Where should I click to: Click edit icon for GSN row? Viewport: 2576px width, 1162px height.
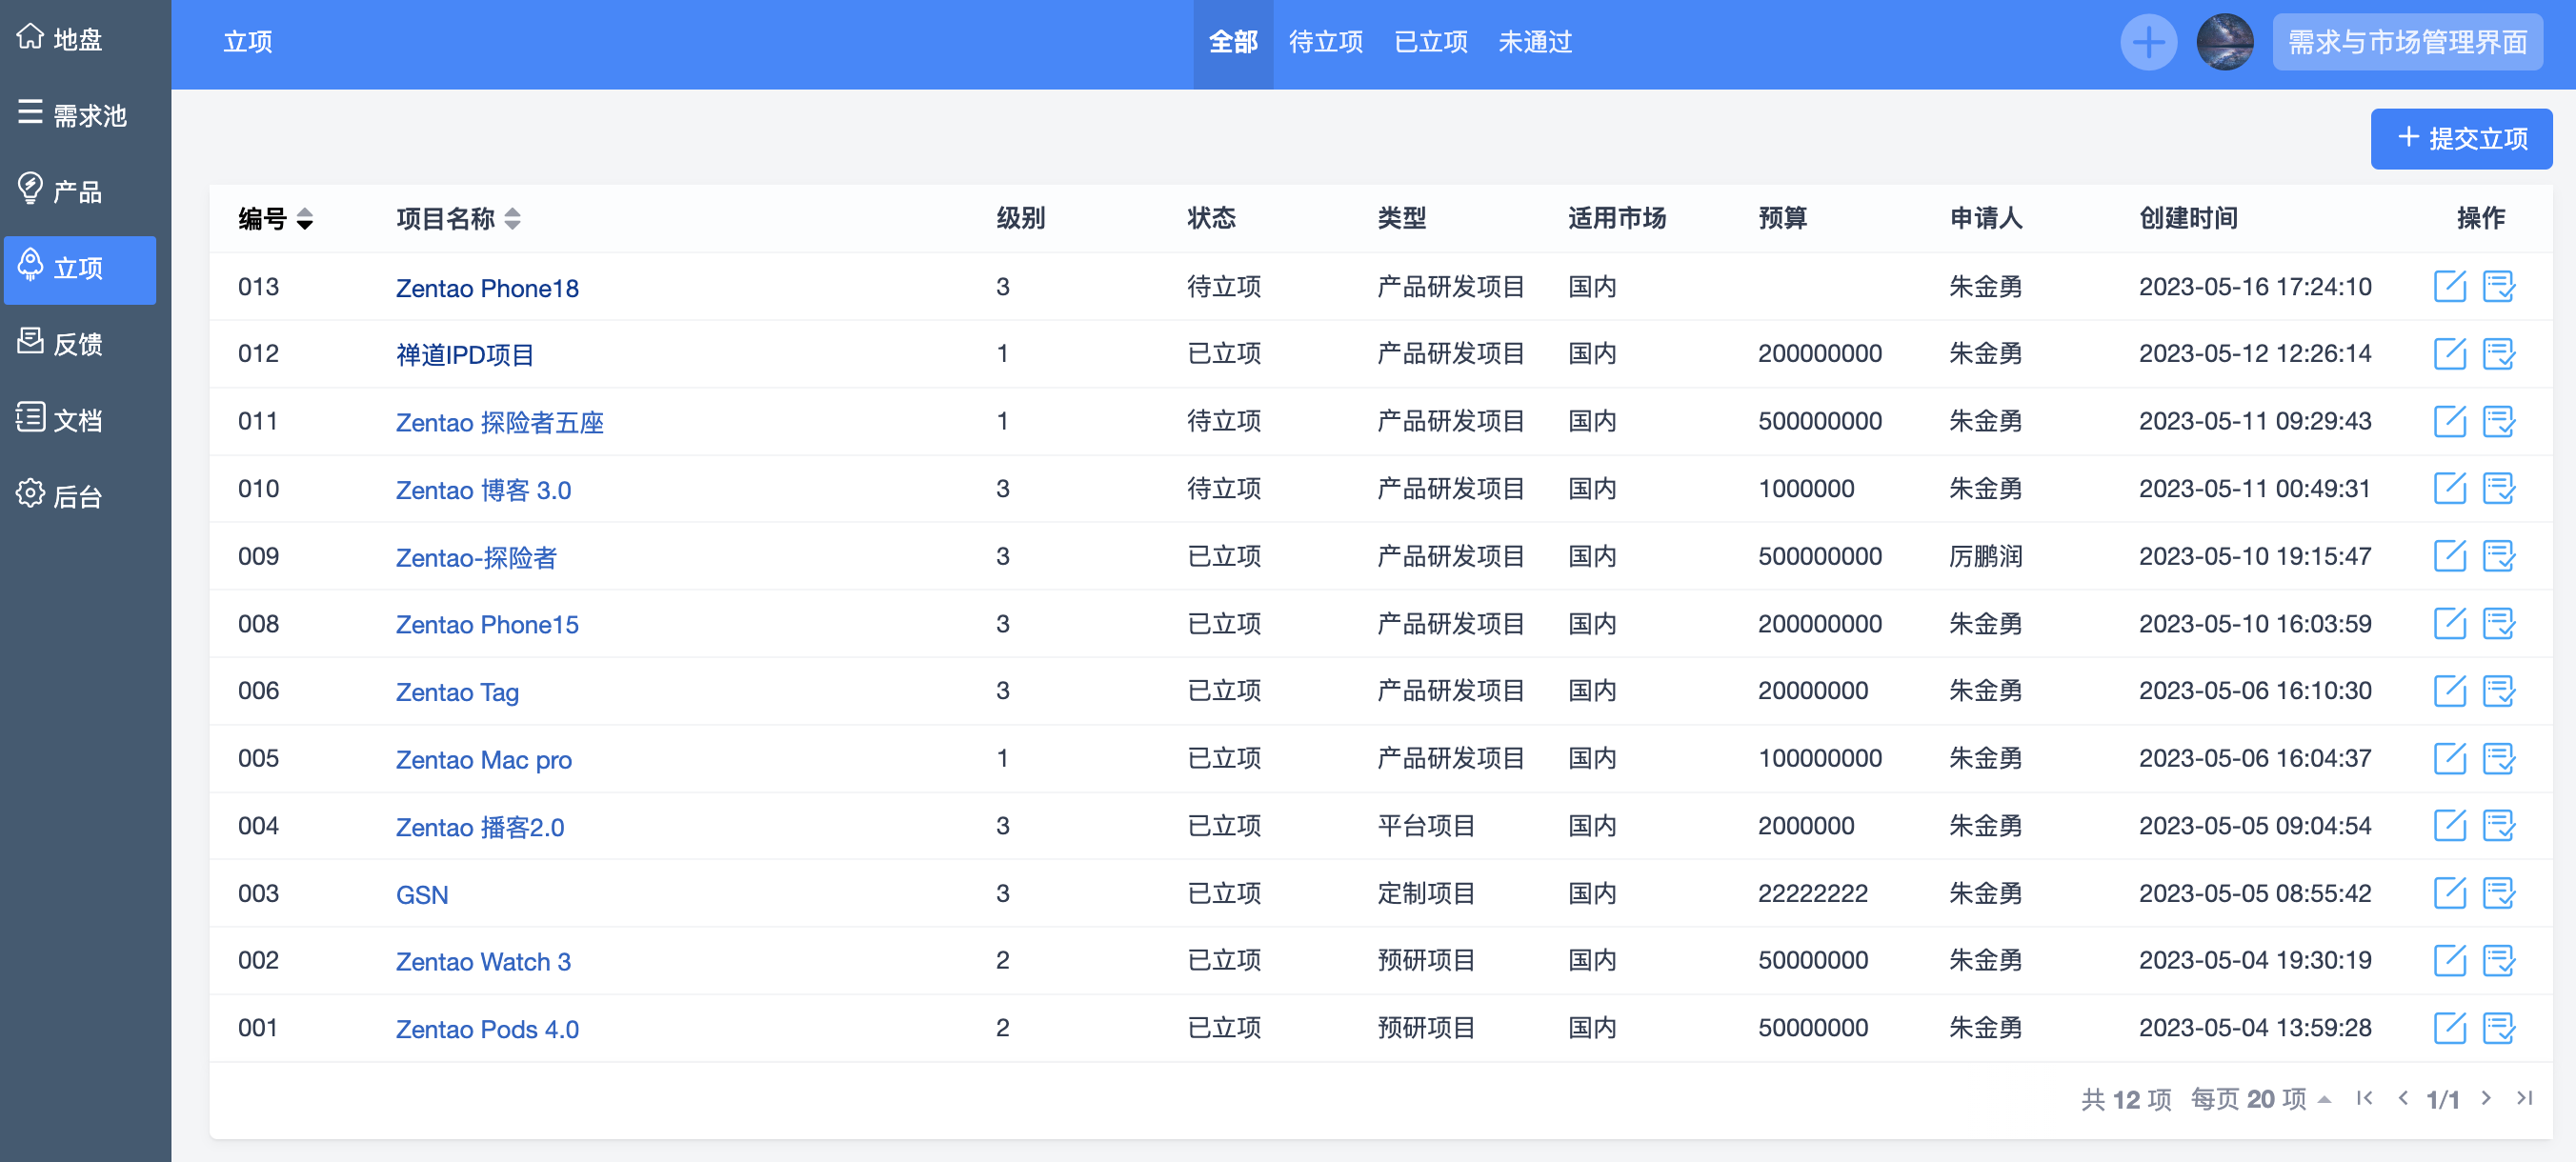coord(2449,893)
